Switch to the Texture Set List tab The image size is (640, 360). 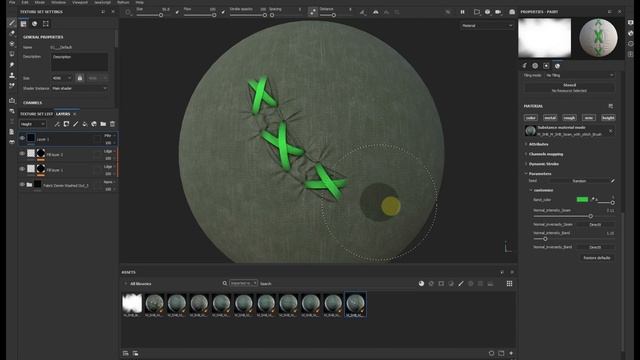coord(36,114)
